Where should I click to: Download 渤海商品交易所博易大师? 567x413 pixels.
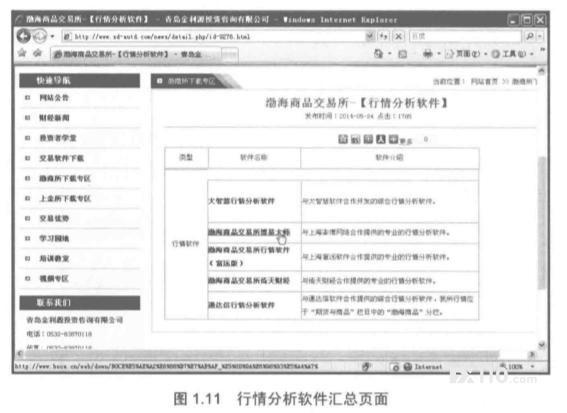point(249,232)
